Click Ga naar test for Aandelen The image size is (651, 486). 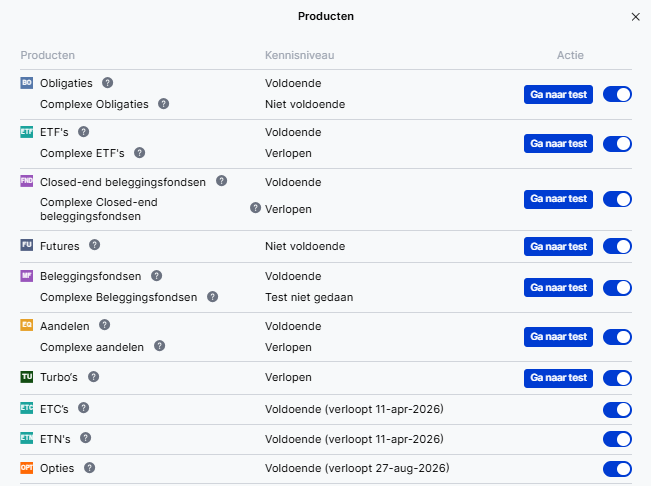558,337
